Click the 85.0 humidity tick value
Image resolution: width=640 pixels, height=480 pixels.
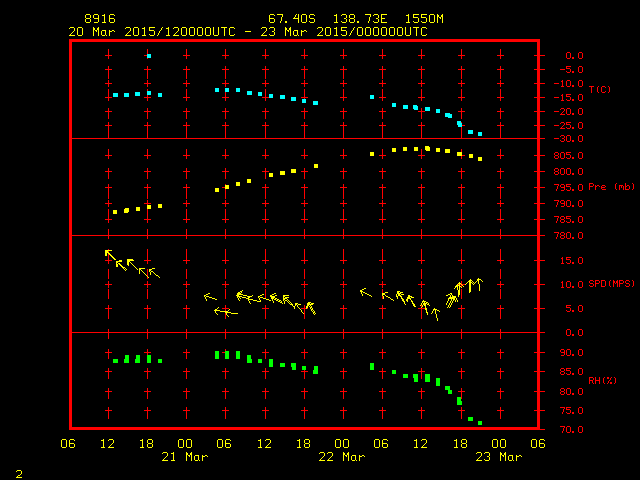click(x=571, y=372)
